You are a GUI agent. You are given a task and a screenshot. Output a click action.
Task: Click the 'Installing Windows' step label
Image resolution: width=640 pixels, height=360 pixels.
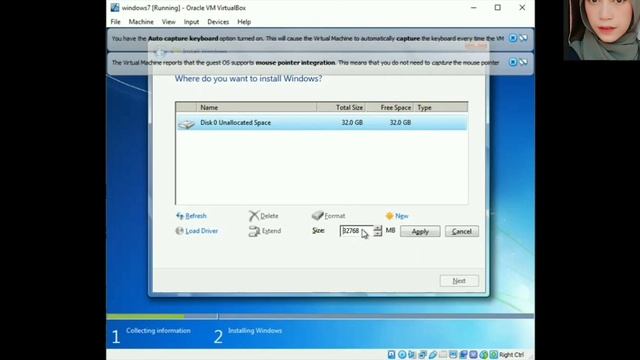pyautogui.click(x=255, y=331)
